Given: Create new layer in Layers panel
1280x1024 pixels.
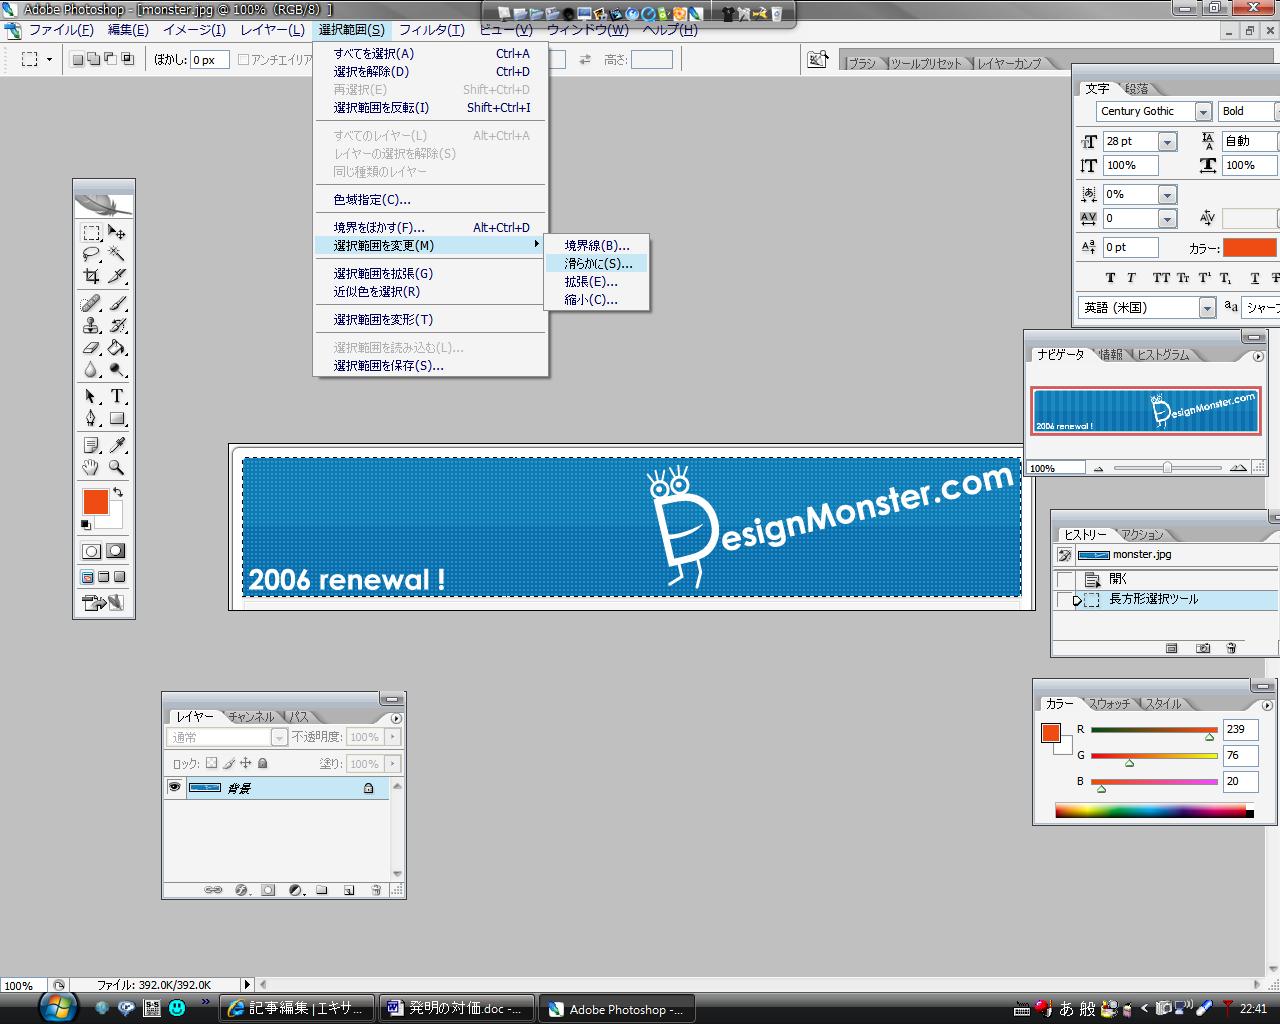Looking at the screenshot, I should (x=349, y=889).
